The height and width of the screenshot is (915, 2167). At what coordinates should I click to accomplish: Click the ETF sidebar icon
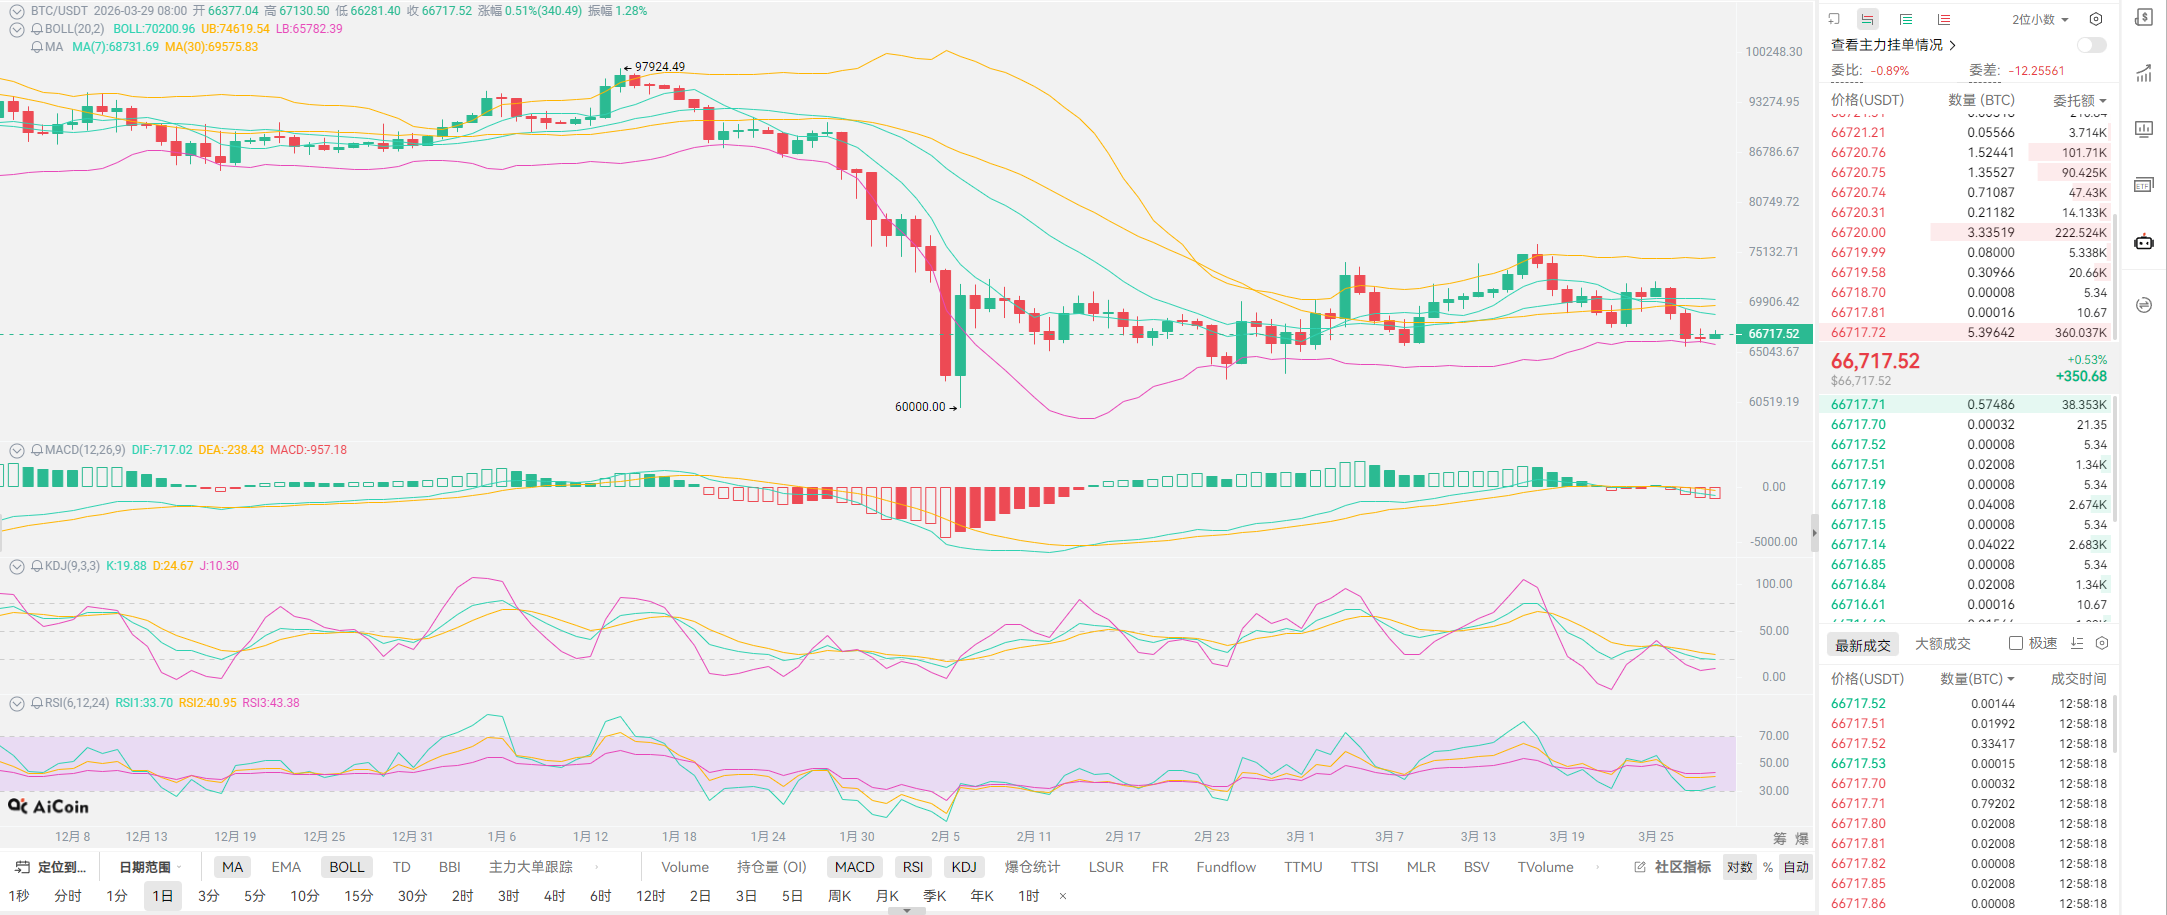(x=2143, y=185)
